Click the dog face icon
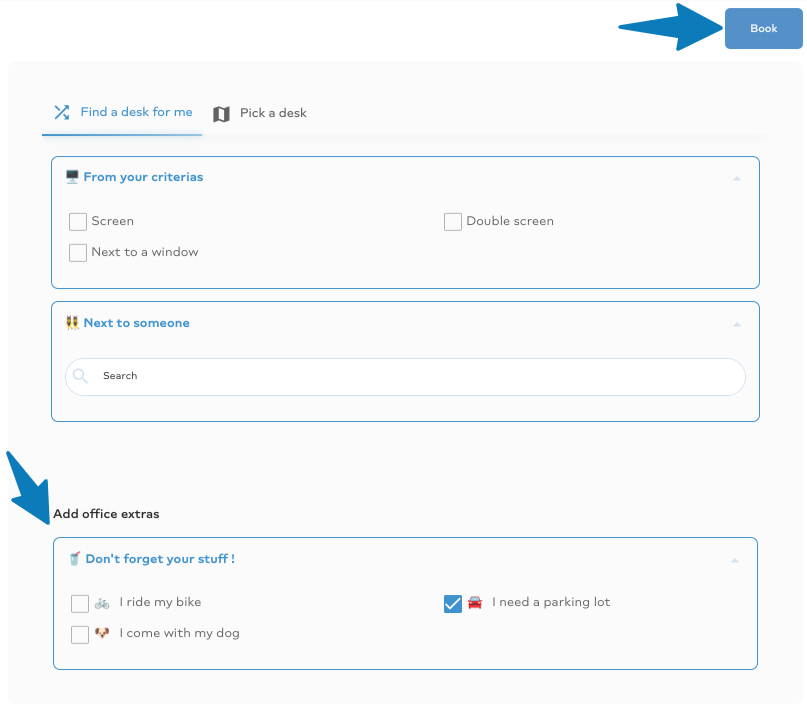The image size is (807, 713). 102,633
